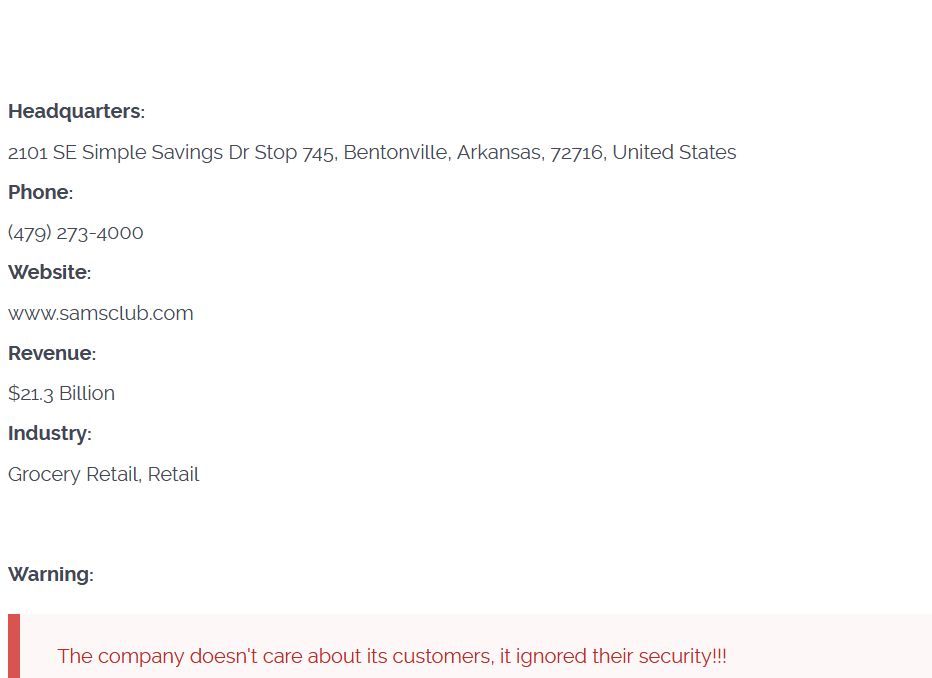The image size is (932, 678).
Task: Click the zip code 72716
Action: pyautogui.click(x=578, y=153)
